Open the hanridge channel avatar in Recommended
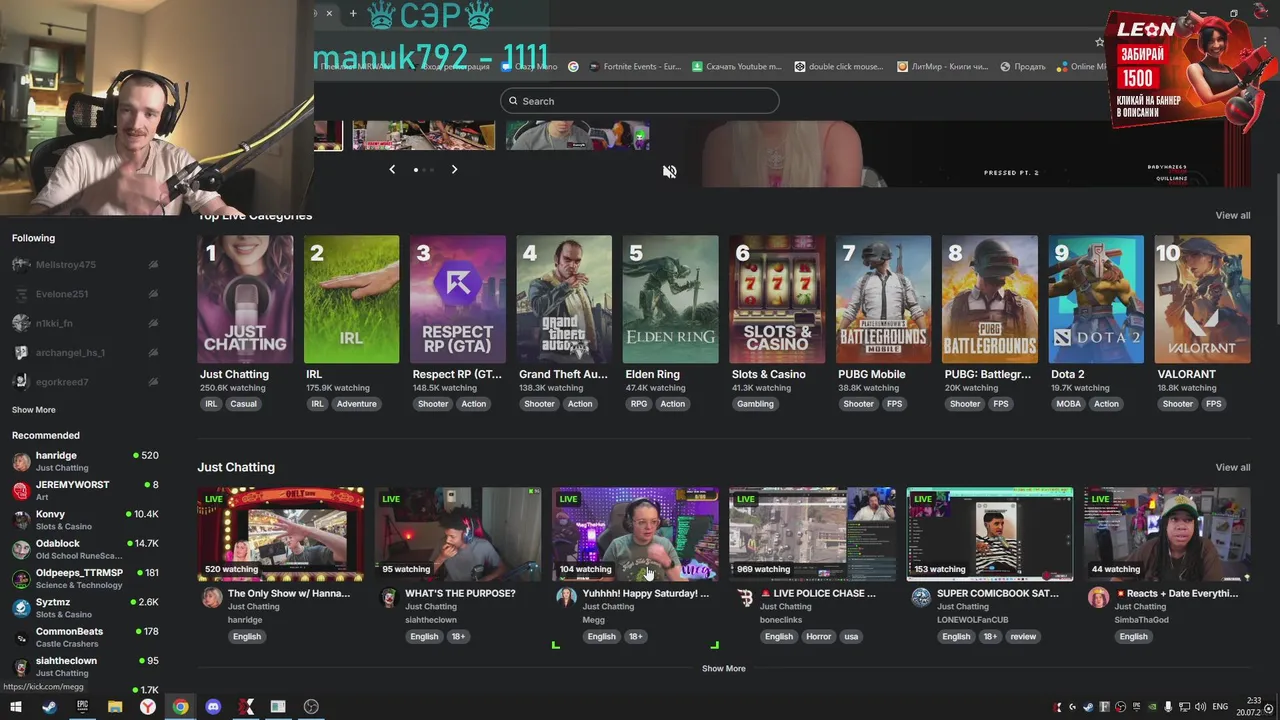 coord(21,461)
